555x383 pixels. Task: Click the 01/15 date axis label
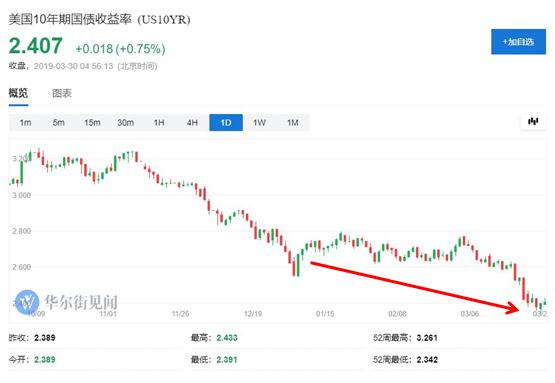(x=325, y=314)
